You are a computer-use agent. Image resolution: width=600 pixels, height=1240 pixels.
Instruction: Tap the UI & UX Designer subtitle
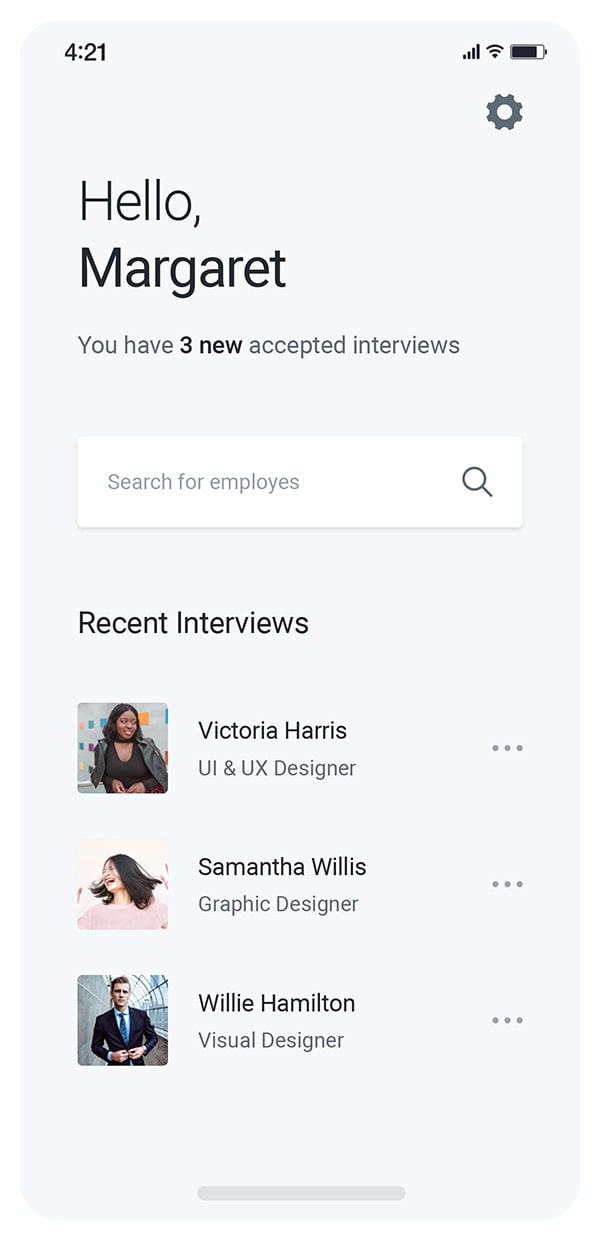tap(277, 768)
